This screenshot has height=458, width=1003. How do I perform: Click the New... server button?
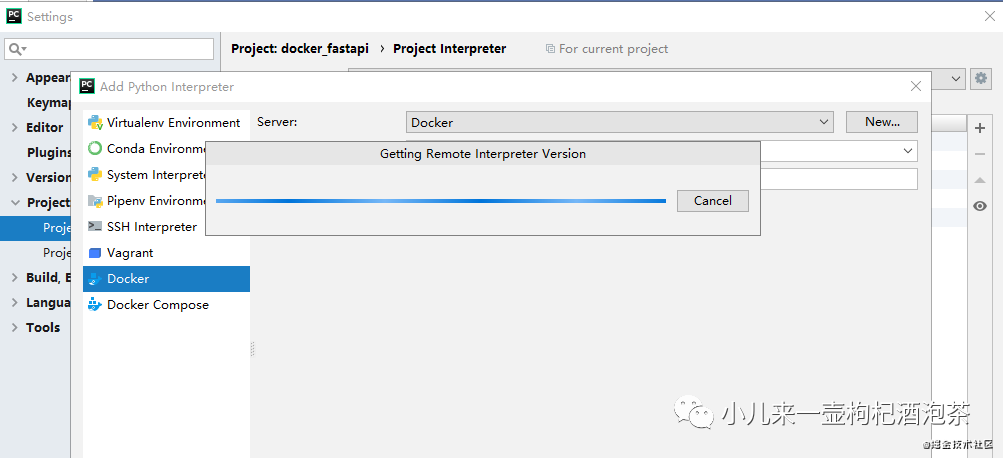[x=882, y=122]
